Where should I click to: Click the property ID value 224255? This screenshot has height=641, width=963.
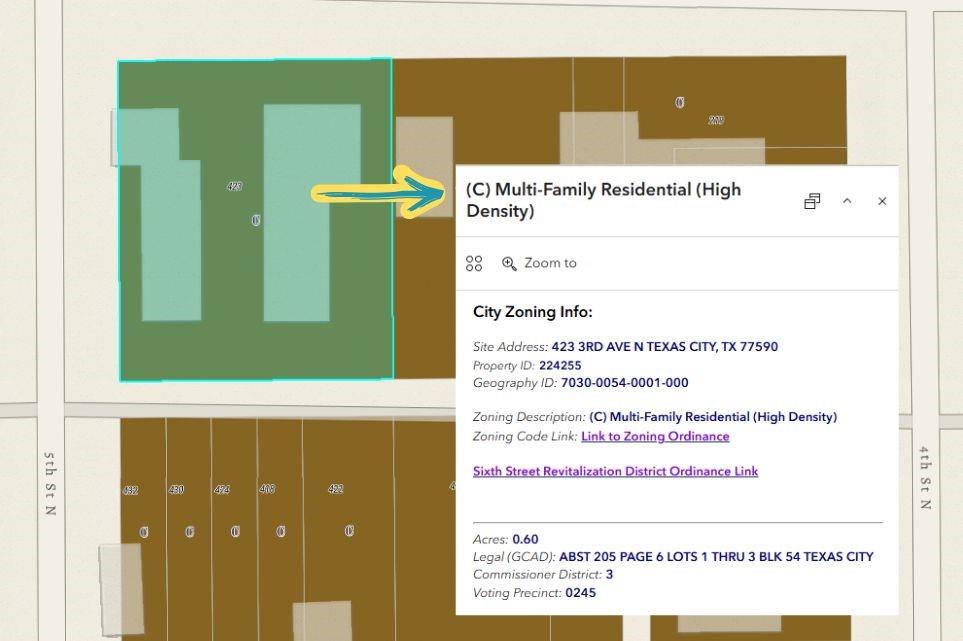tap(560, 365)
